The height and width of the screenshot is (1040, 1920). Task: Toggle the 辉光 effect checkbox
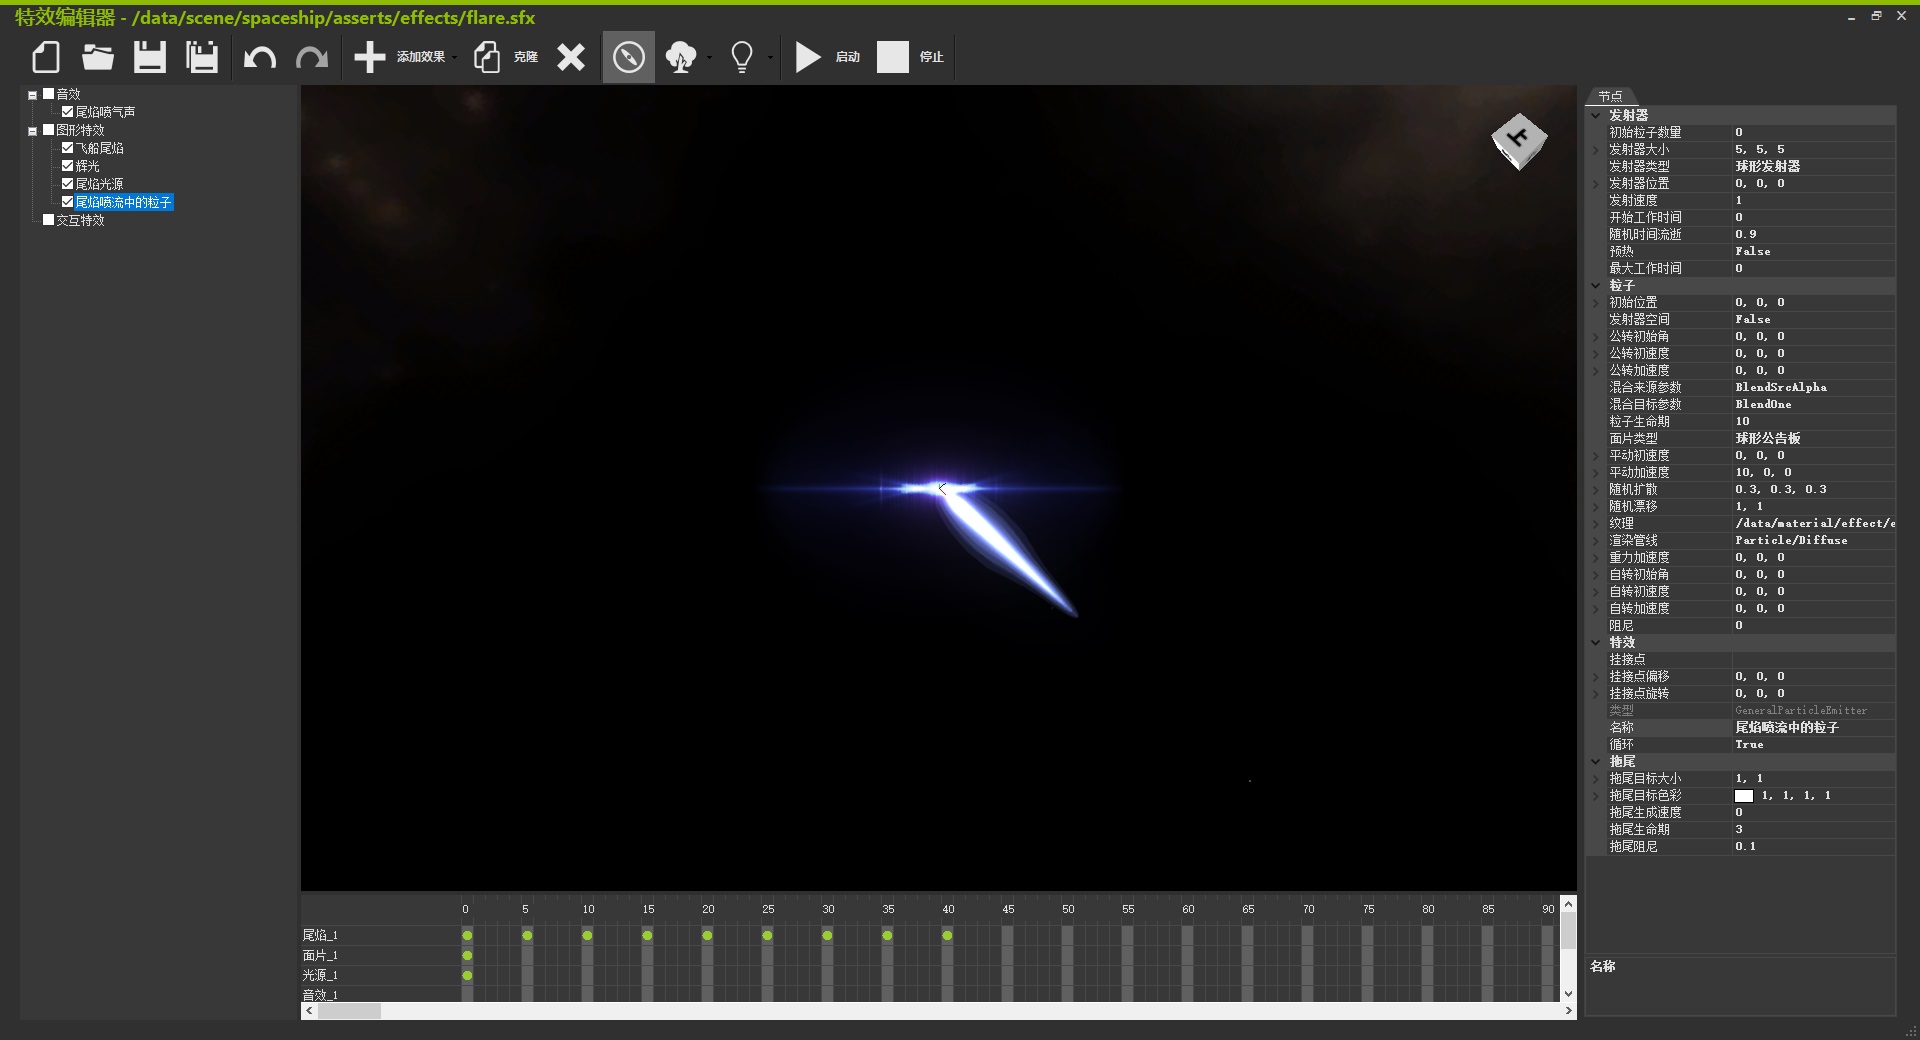[68, 166]
